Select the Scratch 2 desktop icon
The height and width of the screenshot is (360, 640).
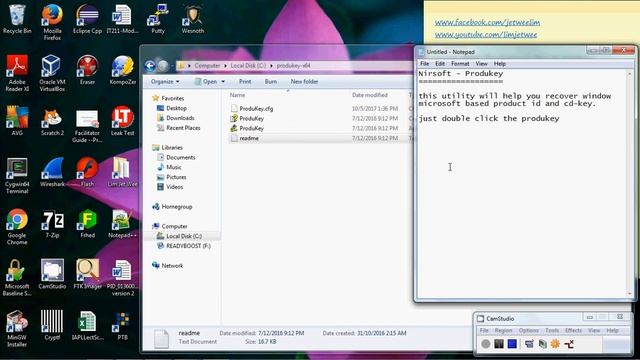pos(52,121)
